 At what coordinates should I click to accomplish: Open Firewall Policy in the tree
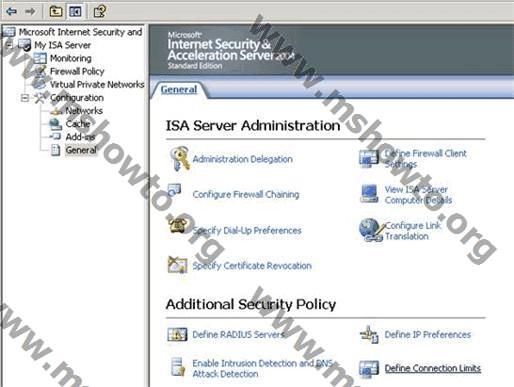tap(77, 71)
